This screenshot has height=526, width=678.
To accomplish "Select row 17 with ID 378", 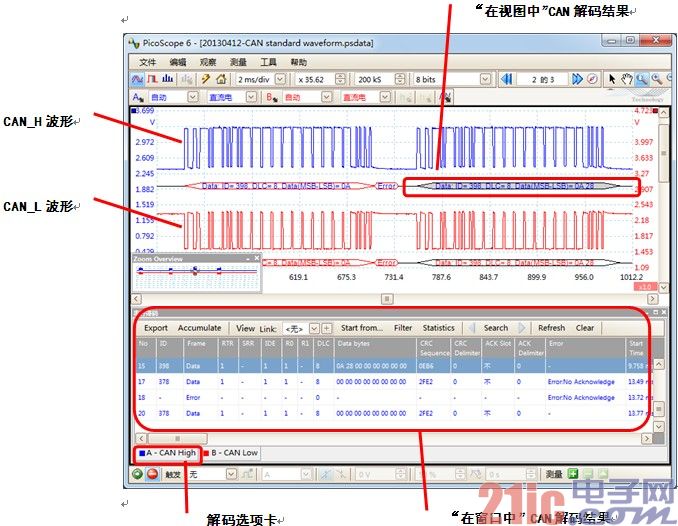I will click(x=393, y=382).
